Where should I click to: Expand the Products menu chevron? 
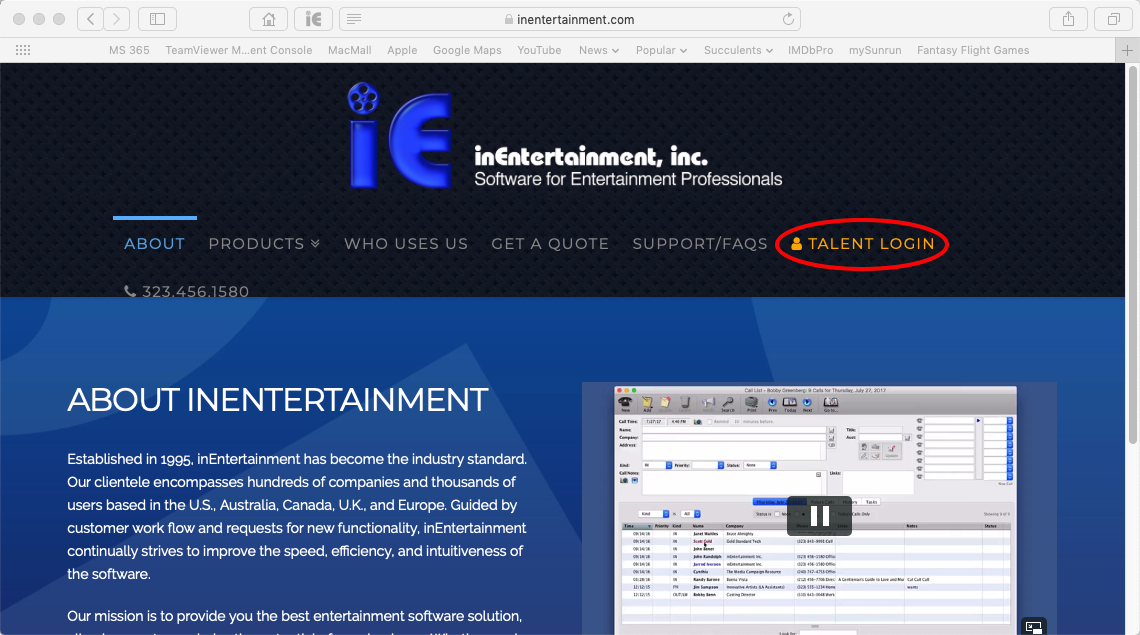(315, 244)
